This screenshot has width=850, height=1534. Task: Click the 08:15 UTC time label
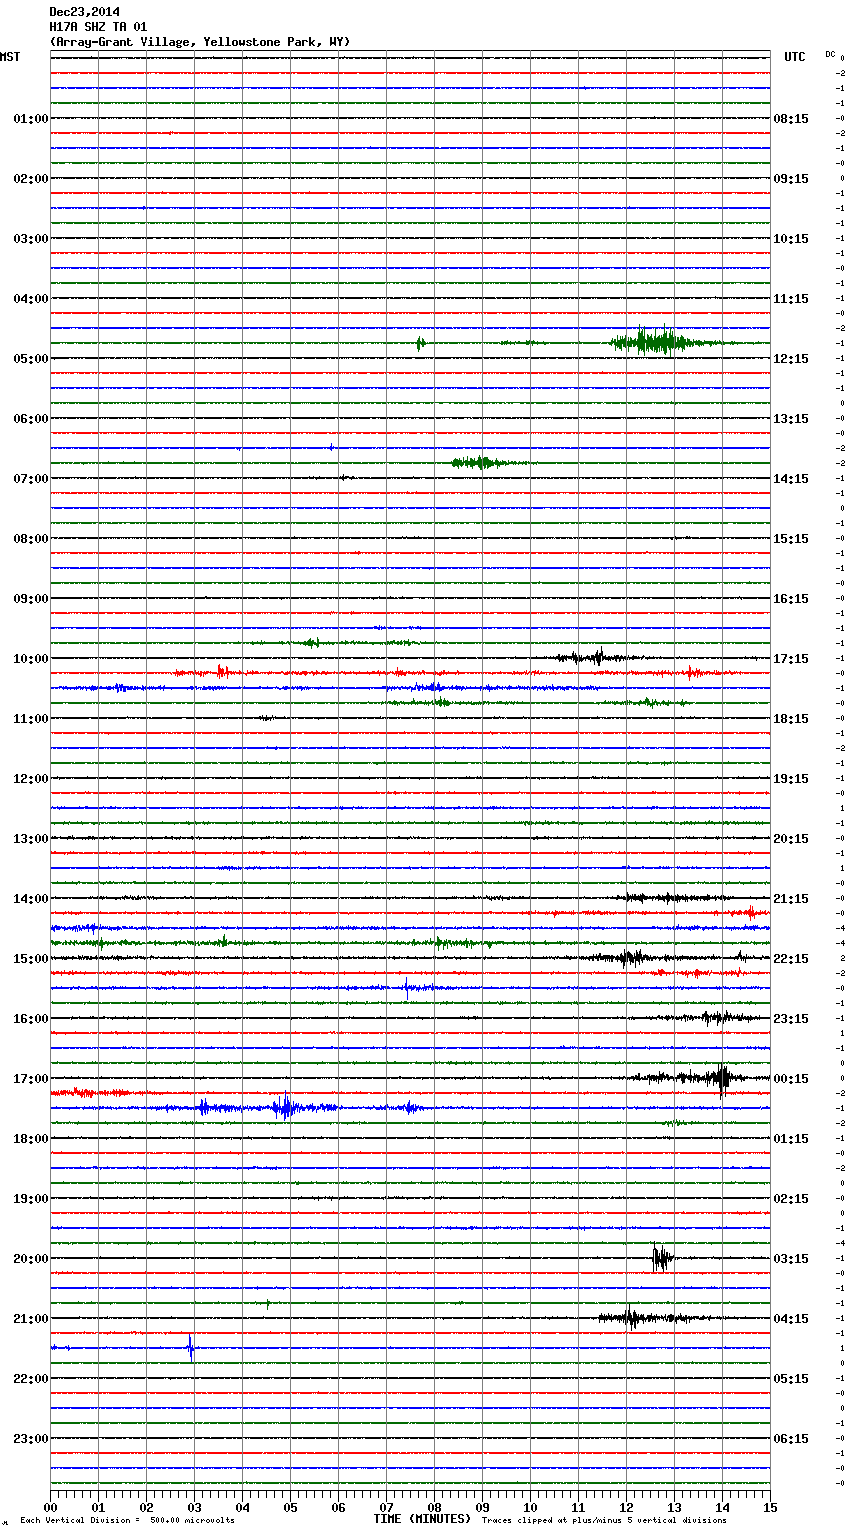click(x=791, y=119)
